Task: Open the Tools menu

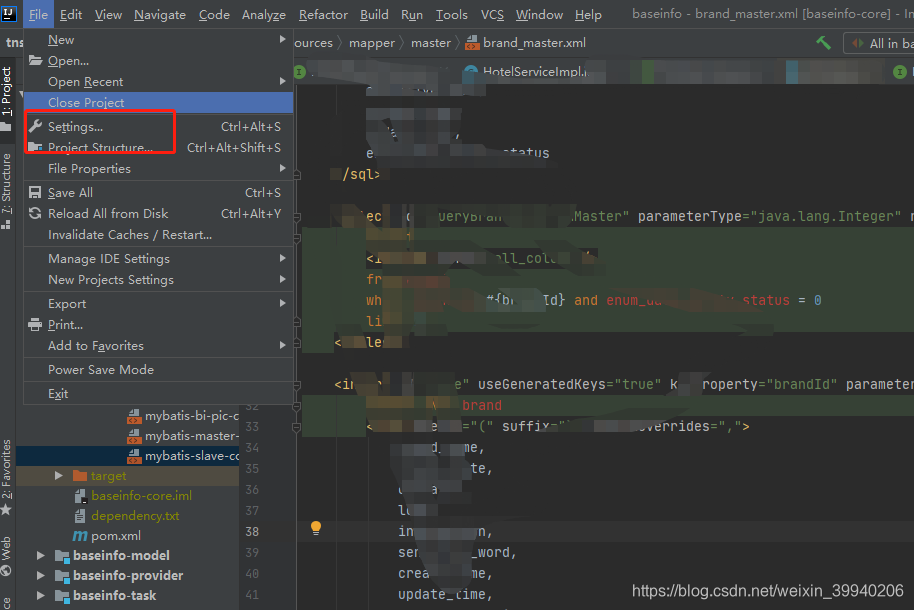Action: click(x=451, y=15)
